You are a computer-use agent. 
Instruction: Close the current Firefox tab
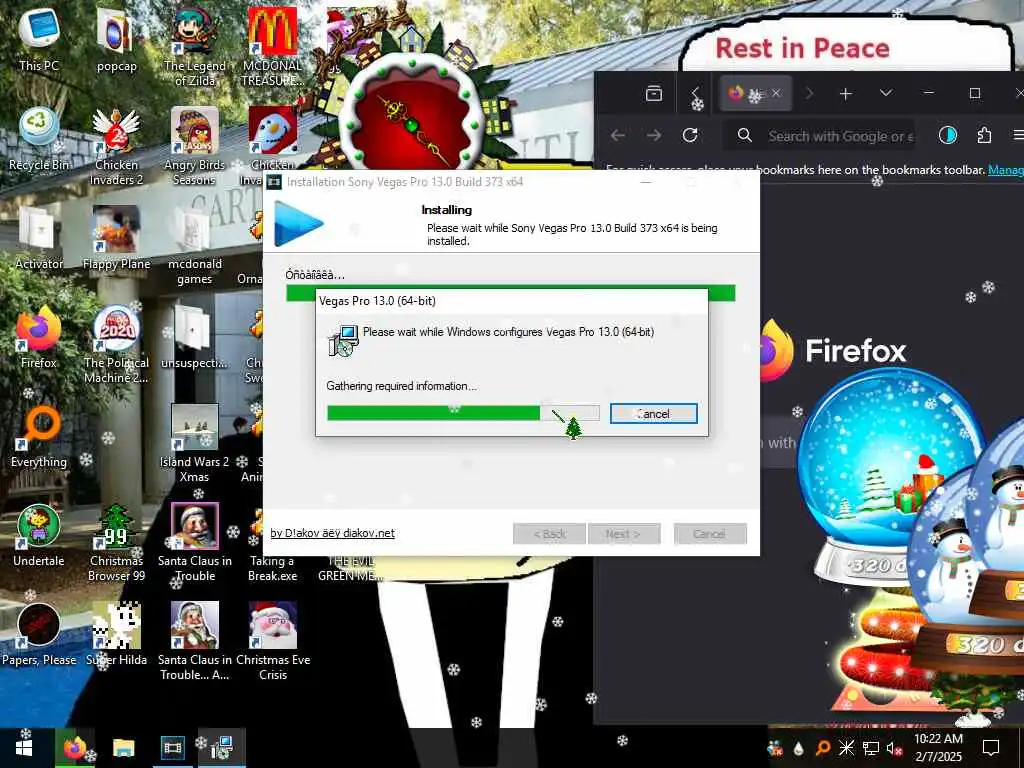pos(776,93)
